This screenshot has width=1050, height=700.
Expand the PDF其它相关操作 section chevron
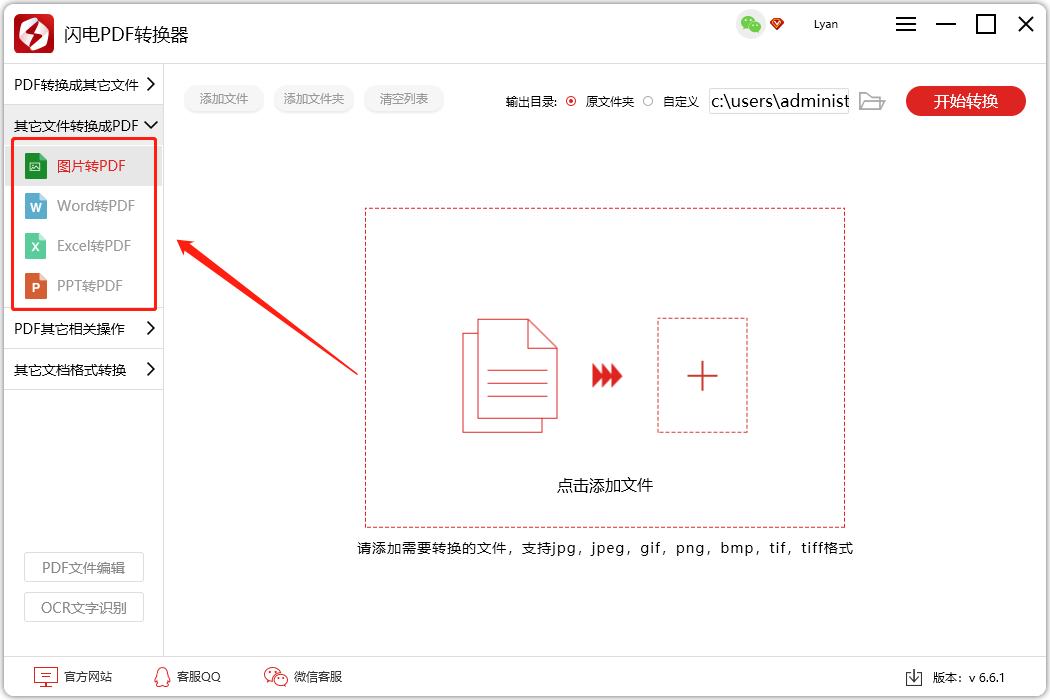pos(151,328)
